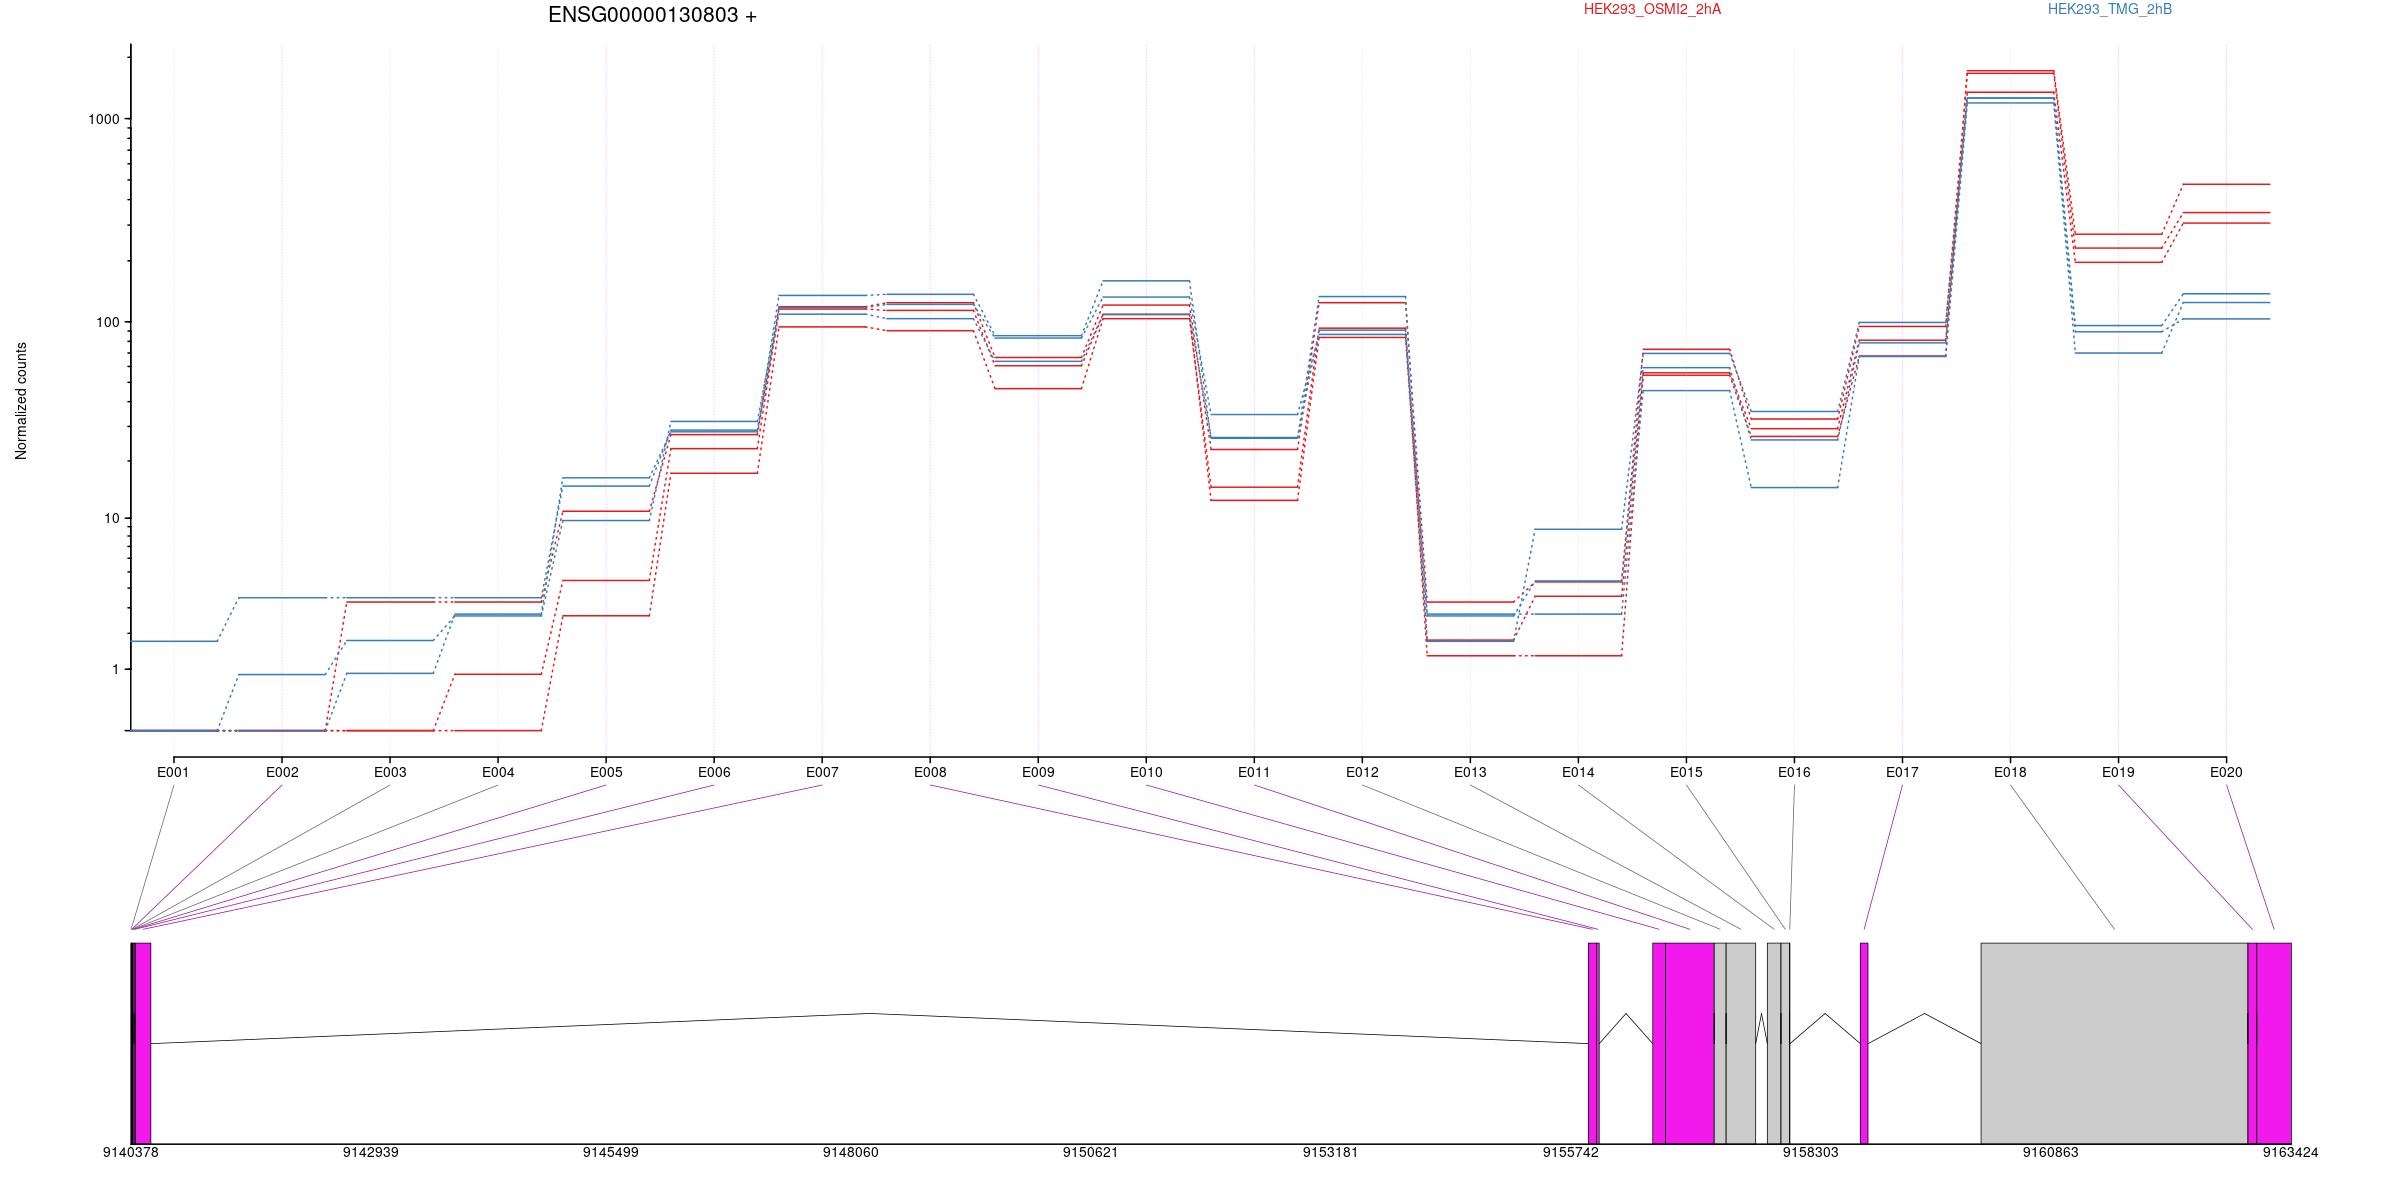
Task: Click the HEK293_TMG_2hB legend label
Action: [x=2110, y=9]
